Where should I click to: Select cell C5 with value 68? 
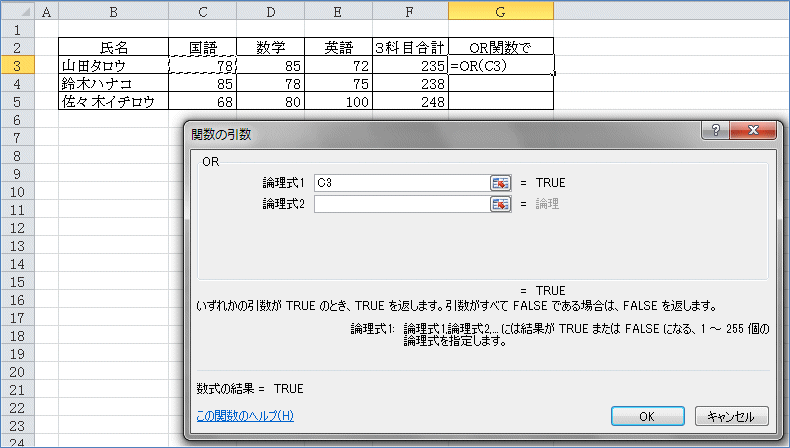coord(203,102)
